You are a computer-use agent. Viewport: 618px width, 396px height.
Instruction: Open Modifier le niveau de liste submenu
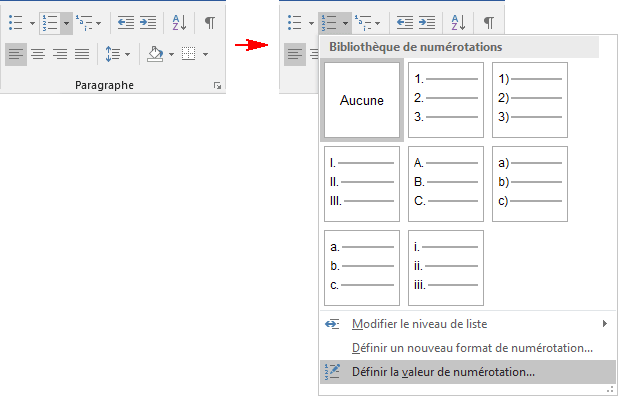pyautogui.click(x=467, y=324)
